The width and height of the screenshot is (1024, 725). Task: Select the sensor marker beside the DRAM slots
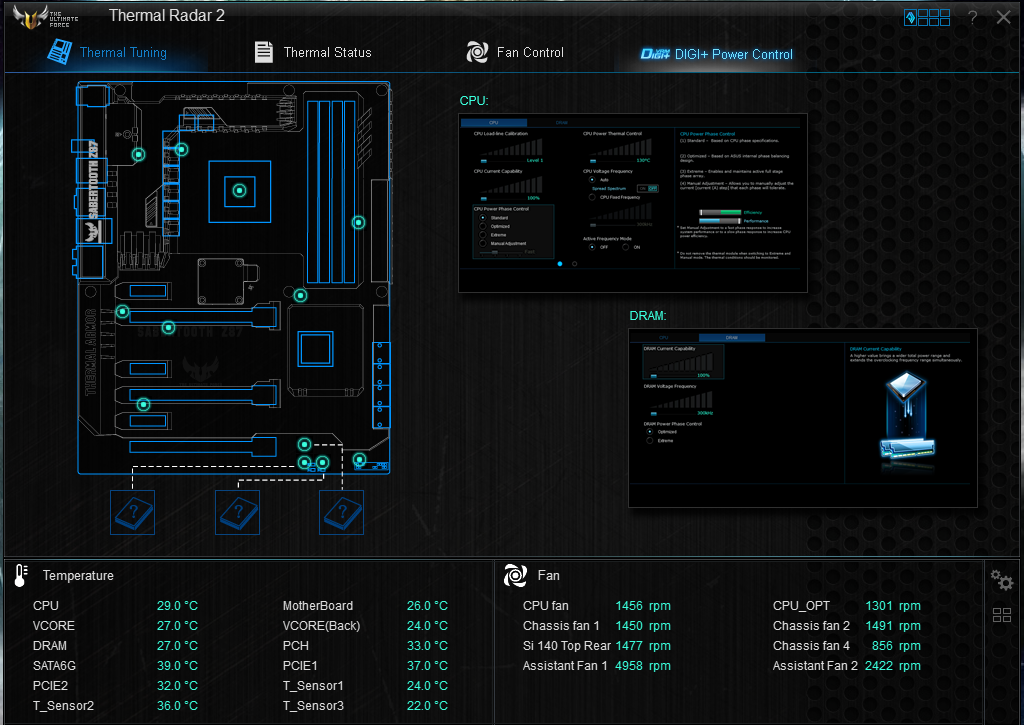359,223
